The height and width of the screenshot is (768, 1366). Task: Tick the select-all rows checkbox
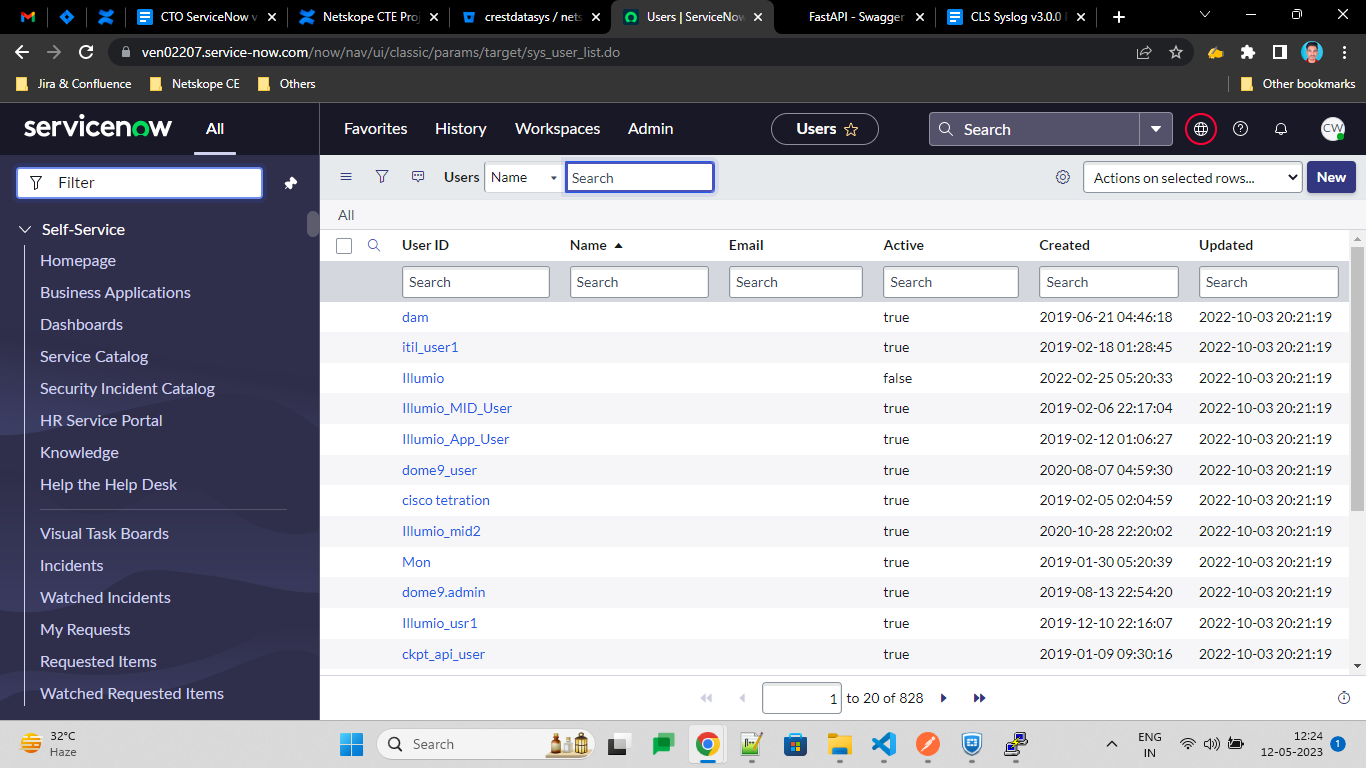[x=344, y=246]
